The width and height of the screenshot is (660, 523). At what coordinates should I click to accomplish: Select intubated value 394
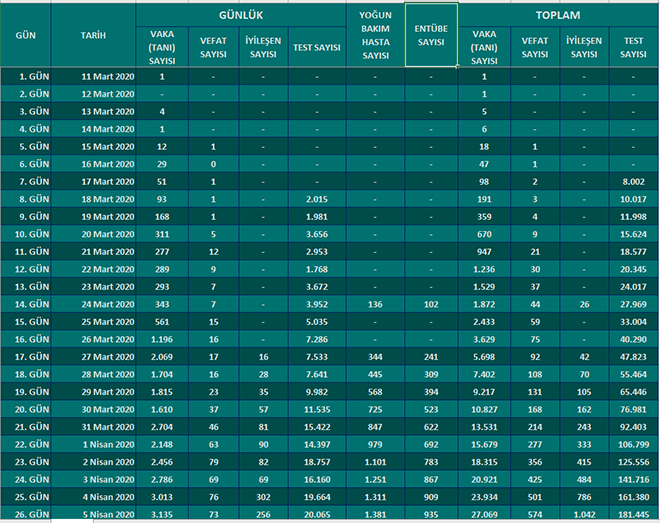(431, 392)
